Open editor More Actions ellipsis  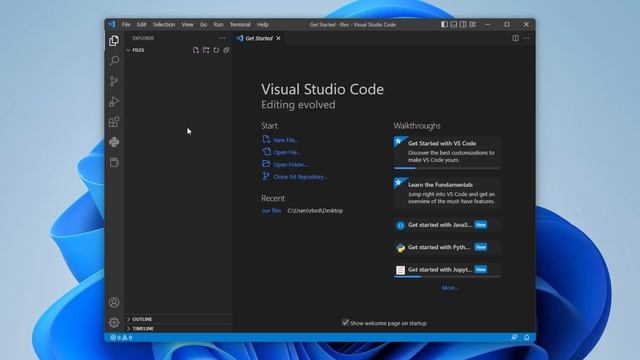(527, 38)
